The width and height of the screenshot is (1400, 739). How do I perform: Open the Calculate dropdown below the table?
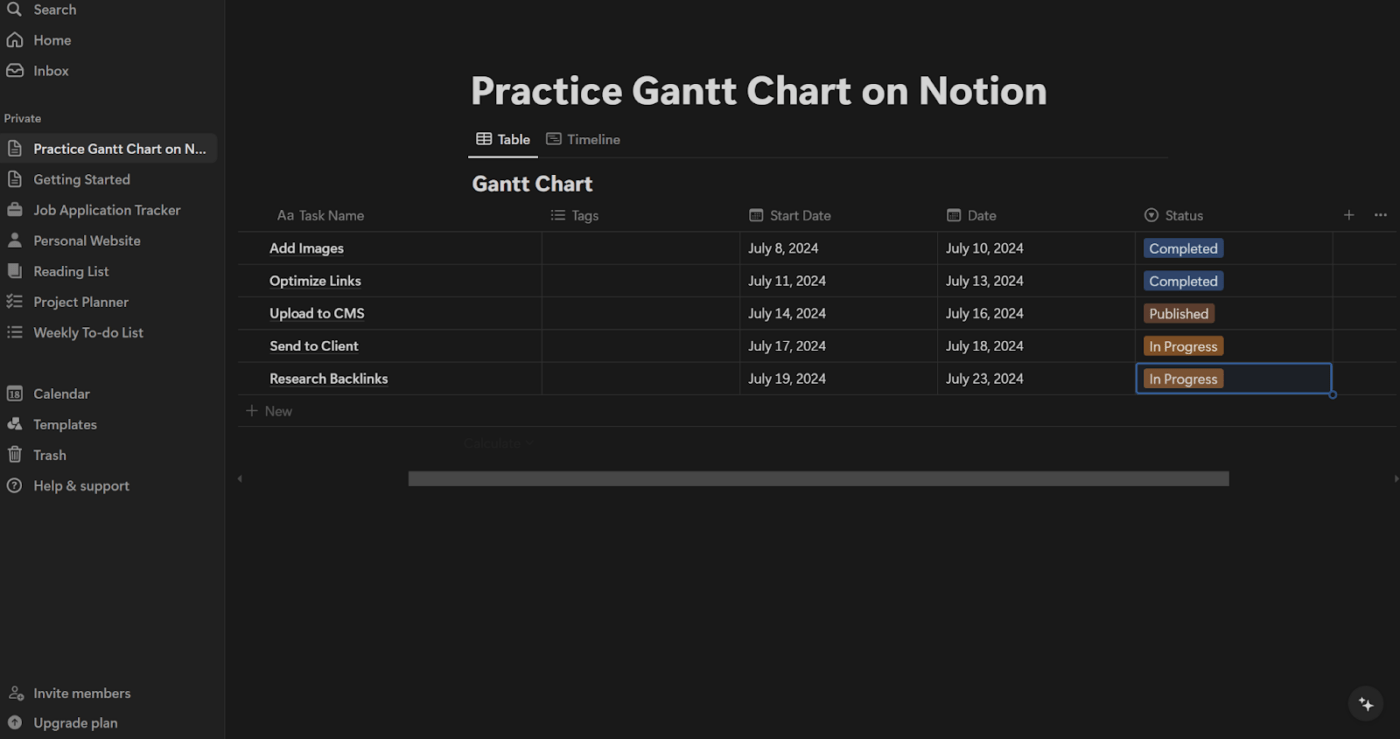(496, 442)
